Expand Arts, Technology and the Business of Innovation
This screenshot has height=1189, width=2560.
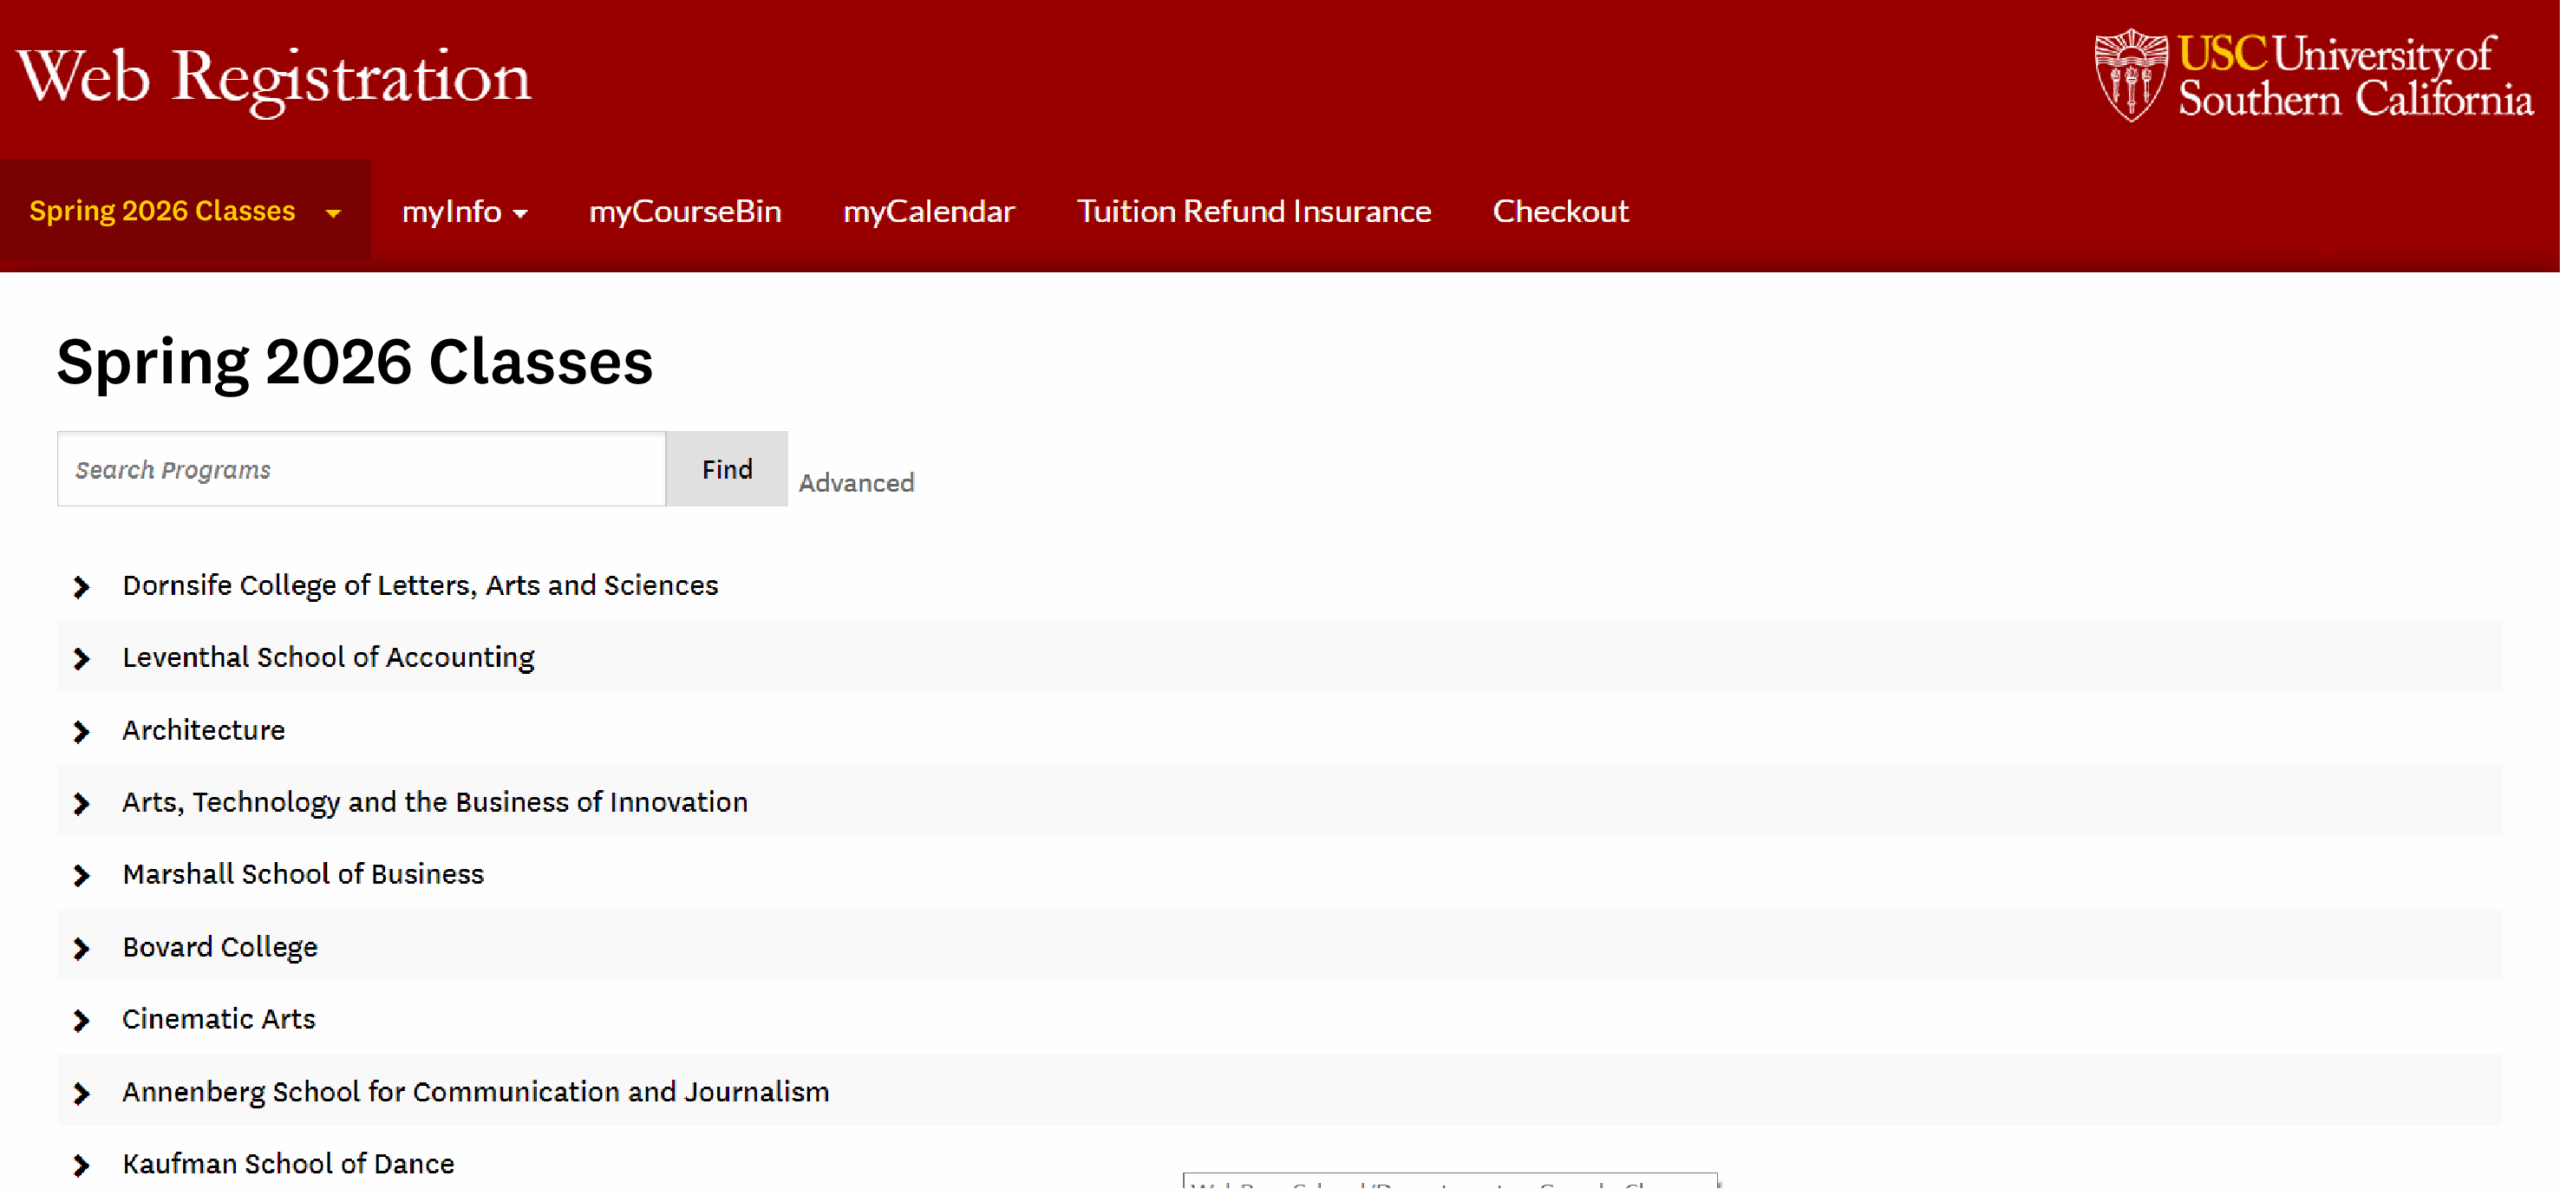[x=81, y=803]
